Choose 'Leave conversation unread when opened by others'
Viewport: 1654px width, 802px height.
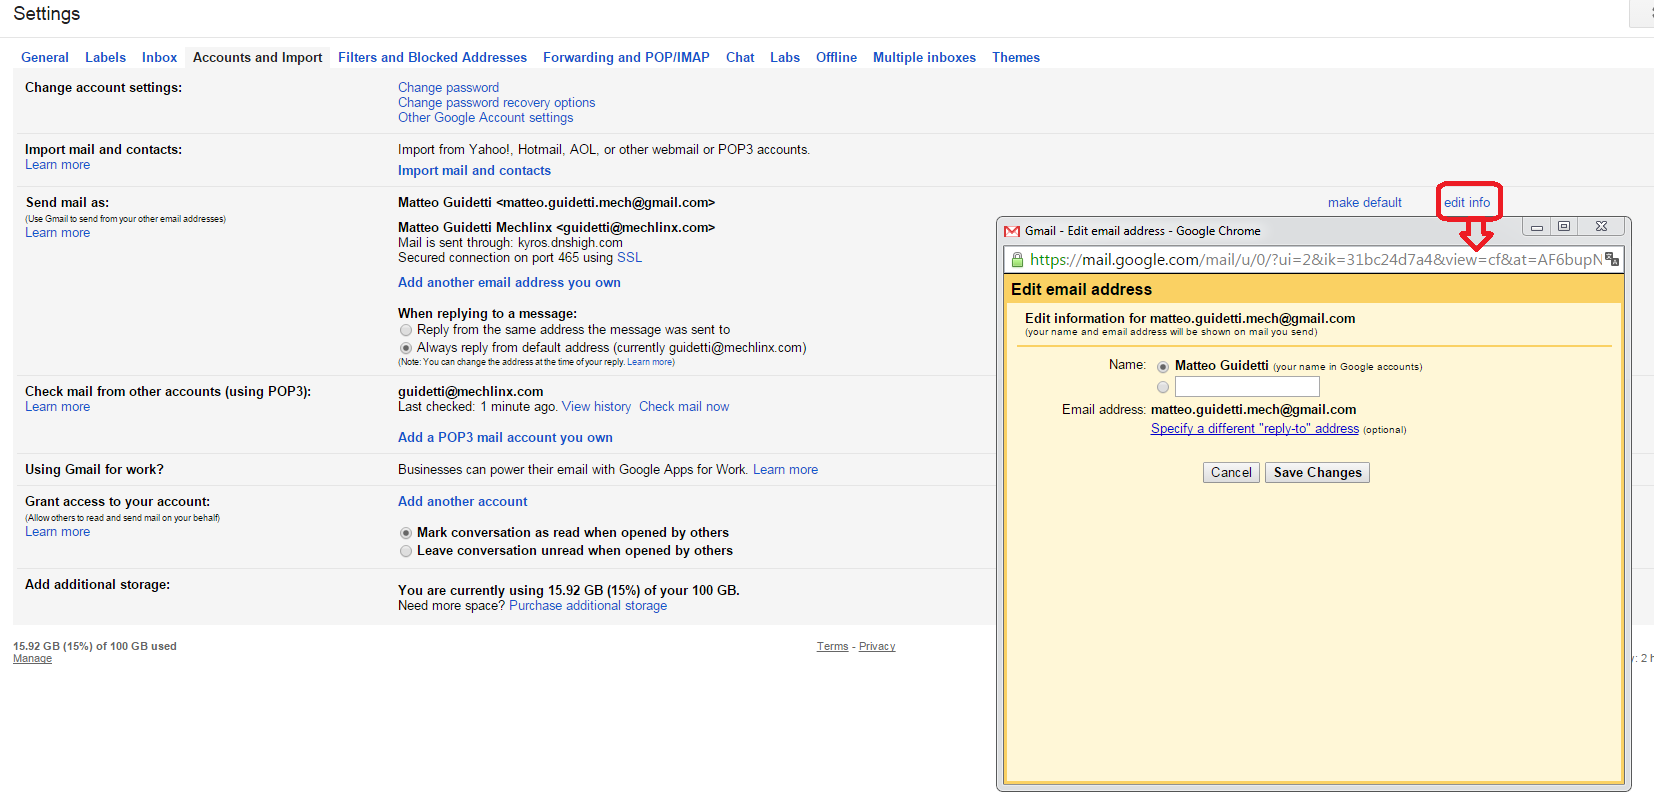click(406, 551)
